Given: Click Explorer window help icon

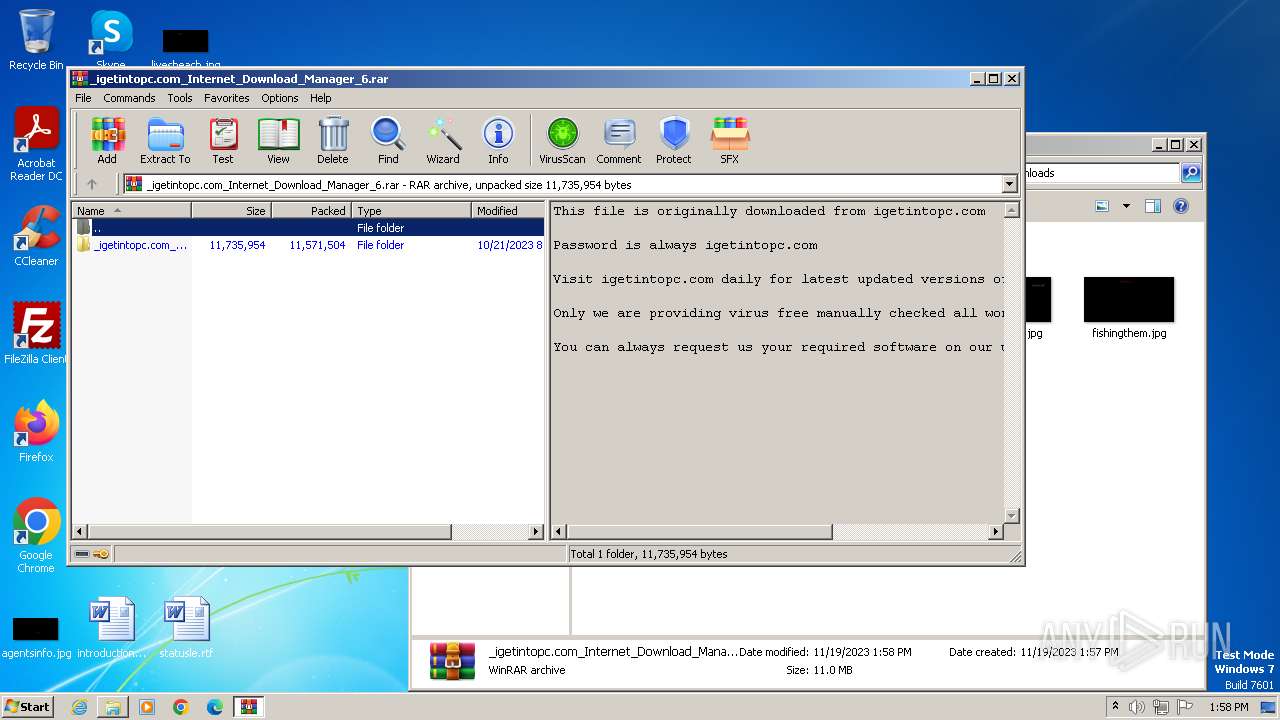Looking at the screenshot, I should click(1180, 206).
